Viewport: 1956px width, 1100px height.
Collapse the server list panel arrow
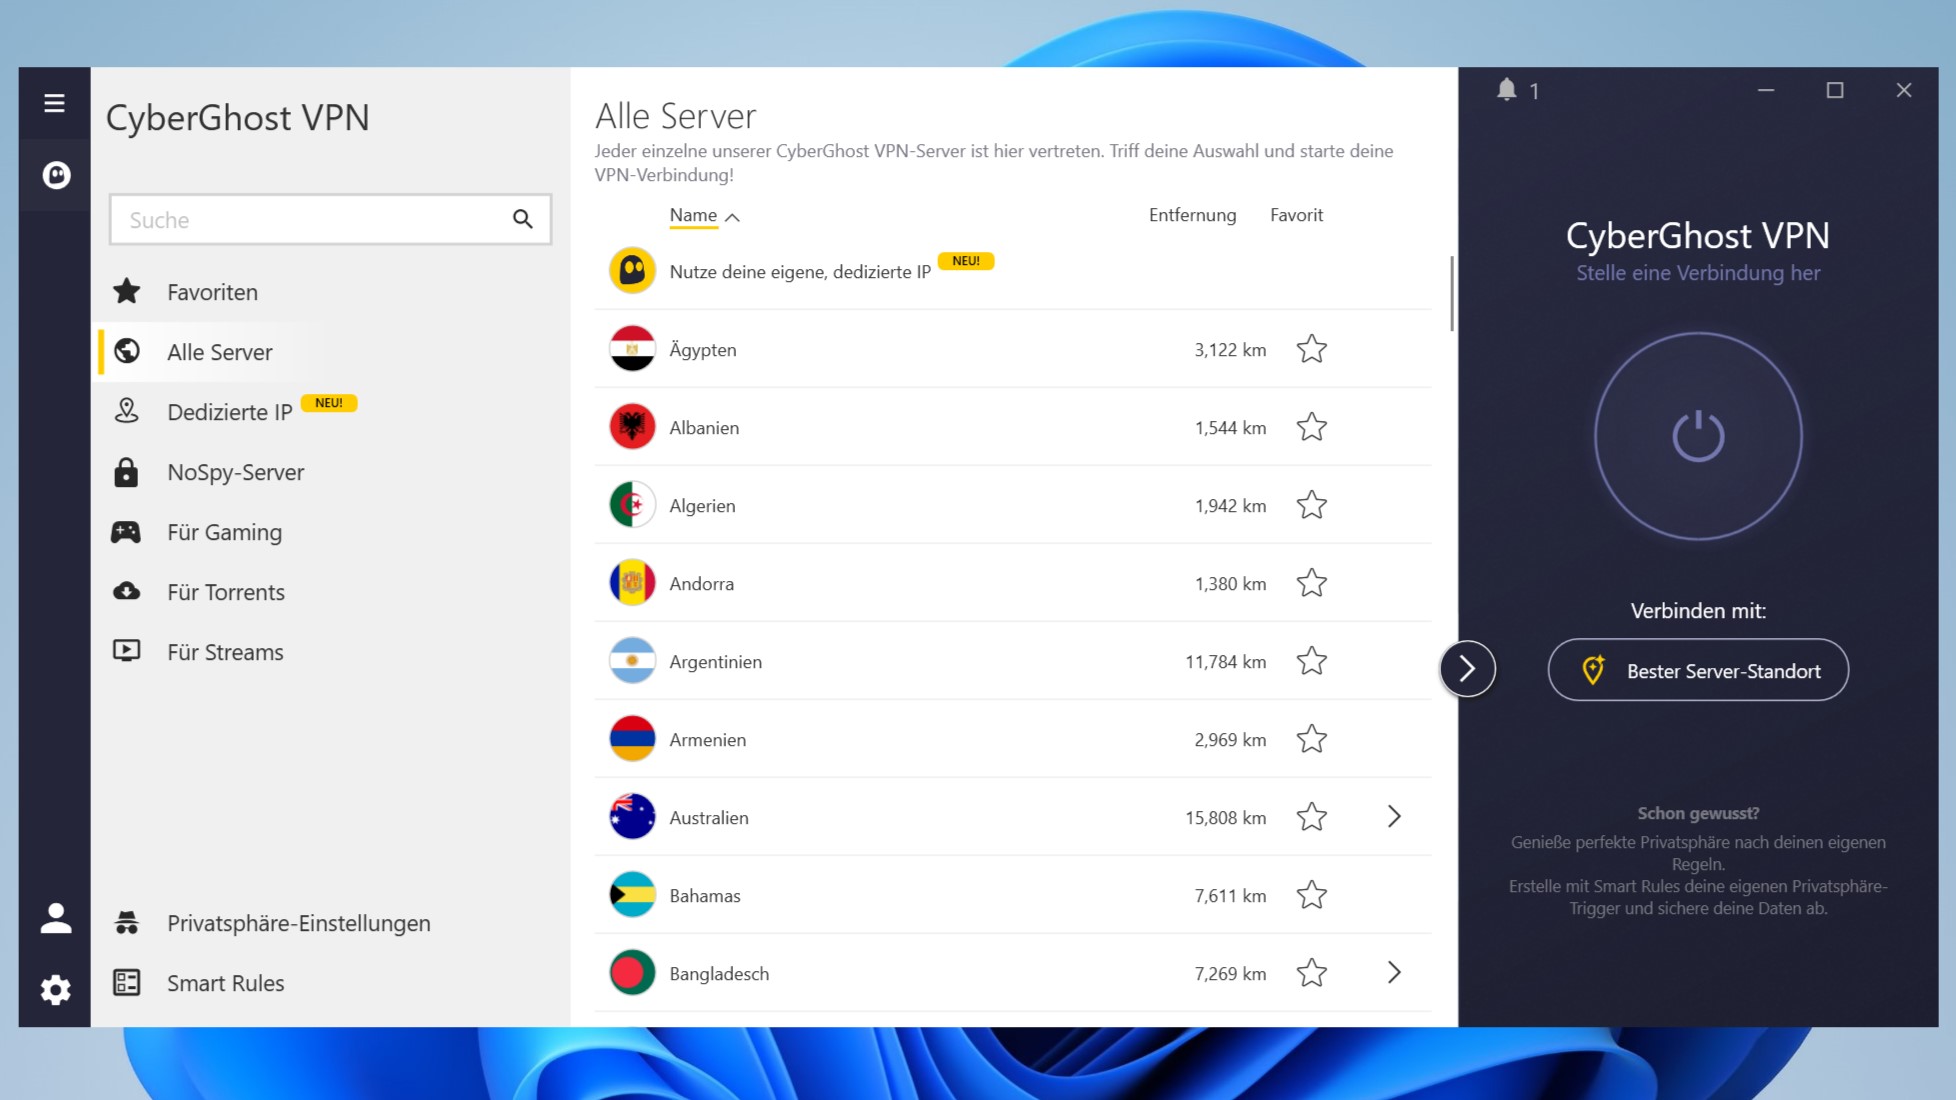click(1467, 669)
